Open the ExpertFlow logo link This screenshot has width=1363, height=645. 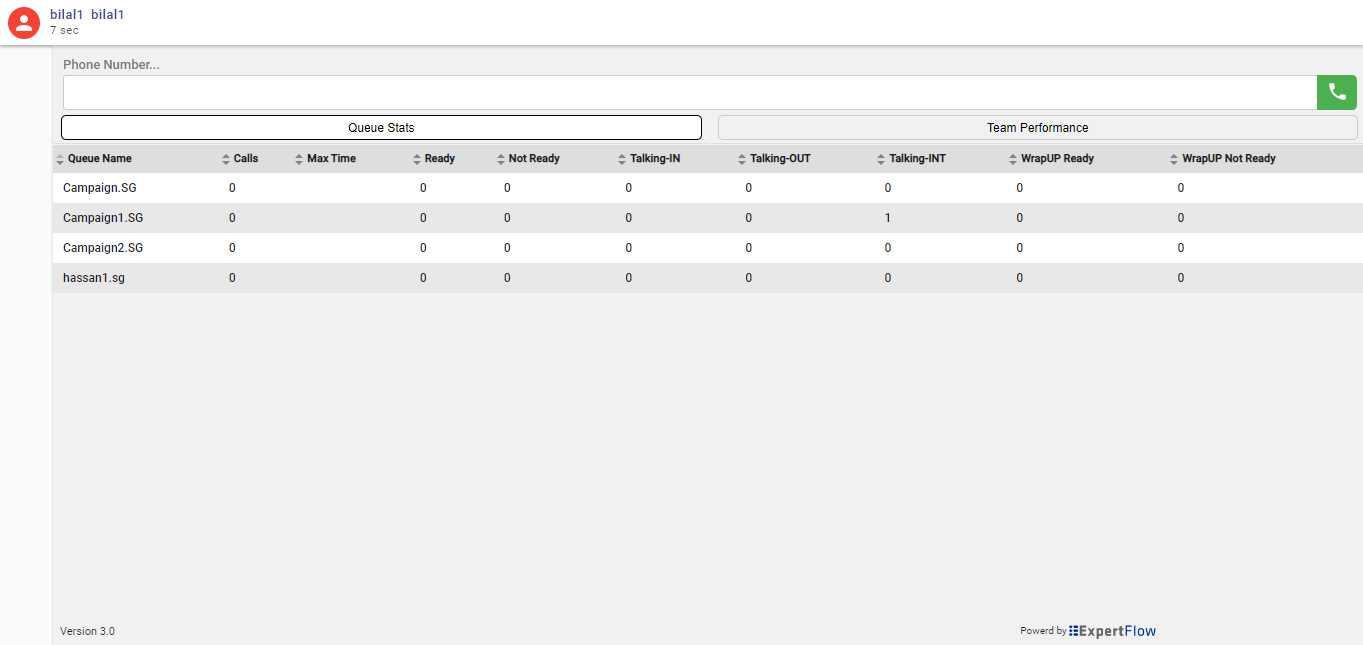1112,631
